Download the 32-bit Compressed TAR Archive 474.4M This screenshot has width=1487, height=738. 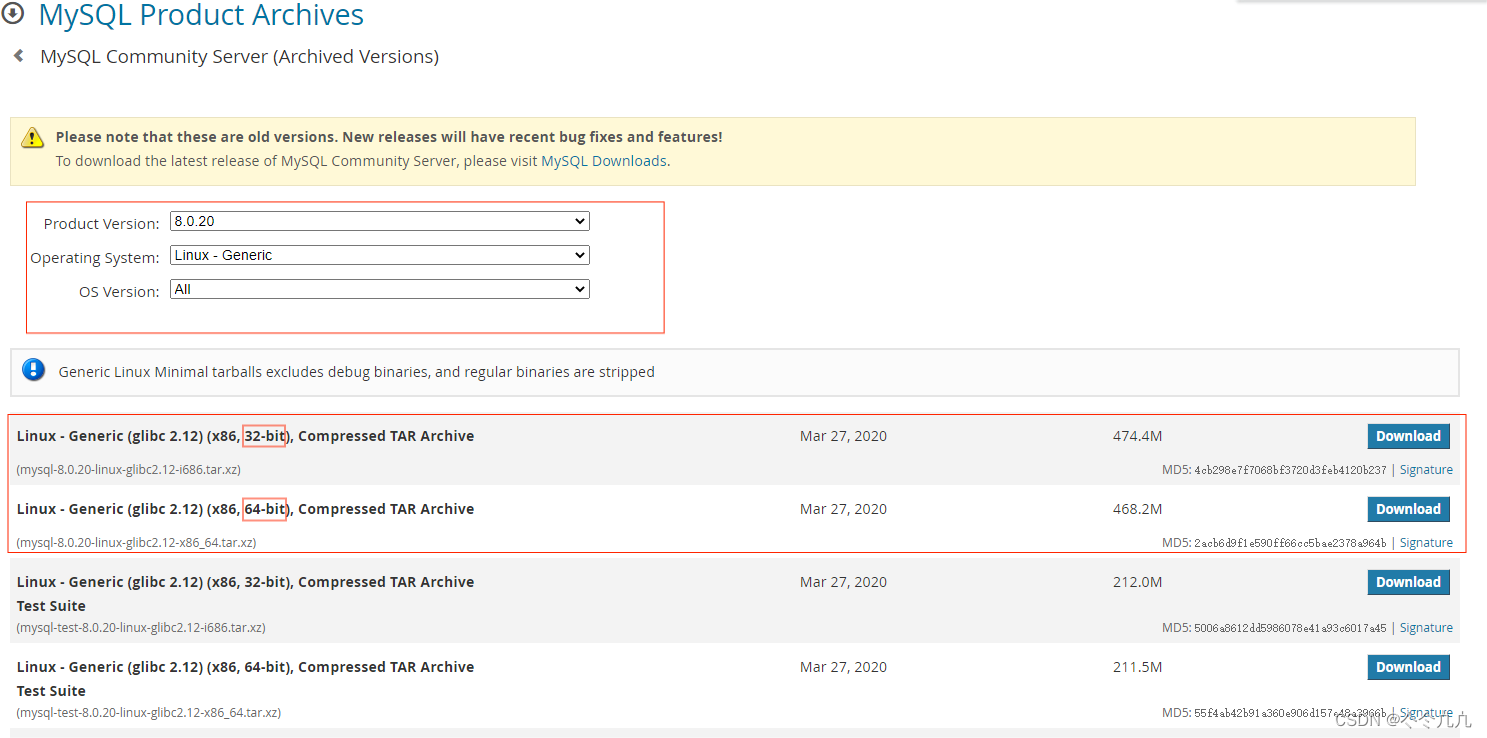tap(1408, 436)
